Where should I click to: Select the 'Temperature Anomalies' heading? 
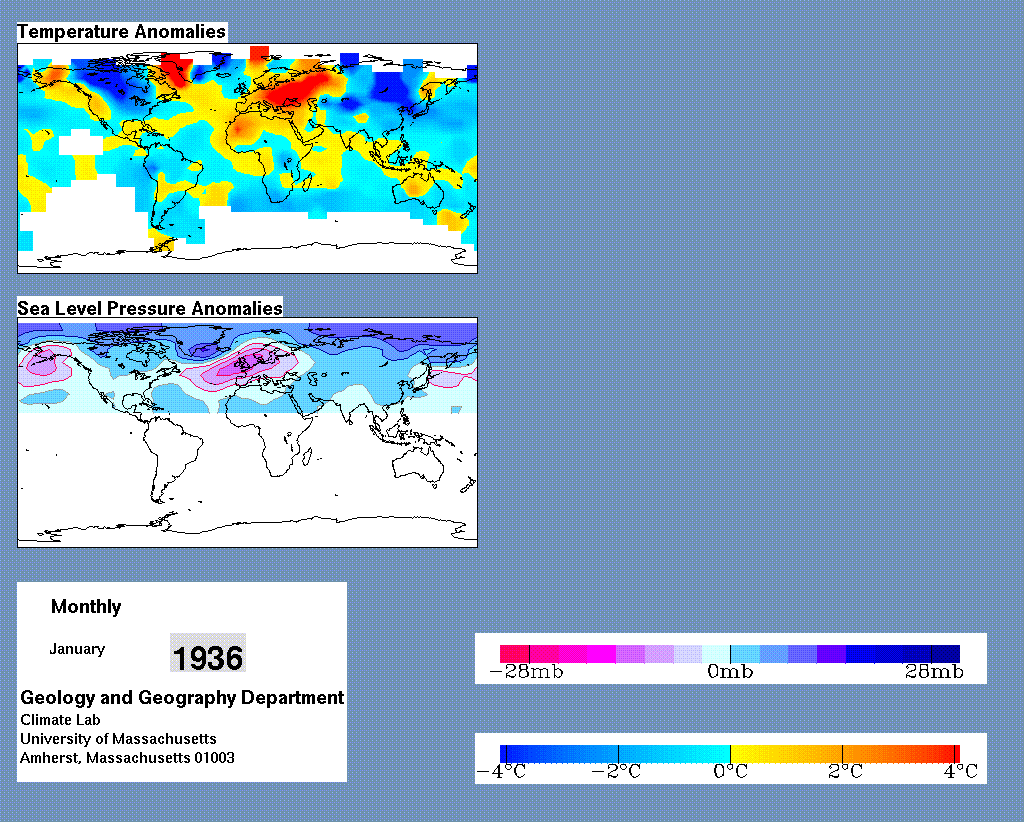[121, 31]
